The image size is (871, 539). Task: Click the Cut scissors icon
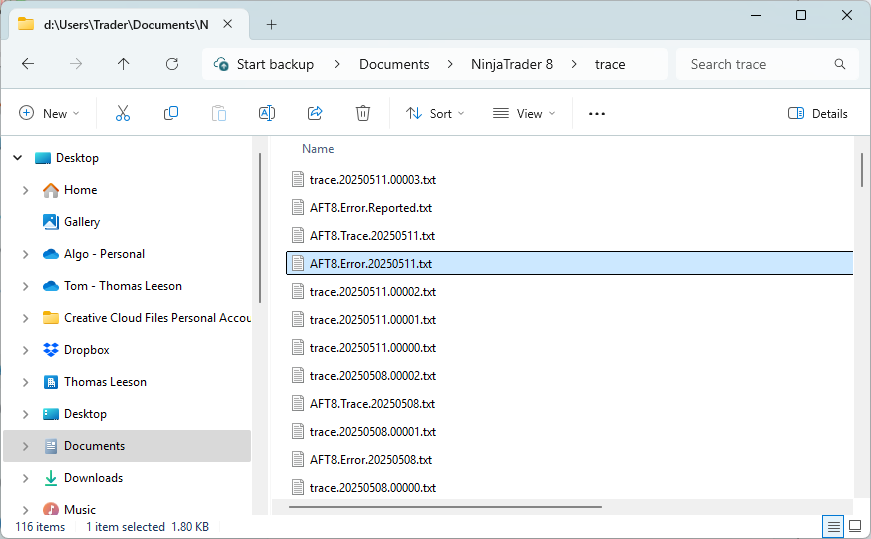(x=123, y=113)
